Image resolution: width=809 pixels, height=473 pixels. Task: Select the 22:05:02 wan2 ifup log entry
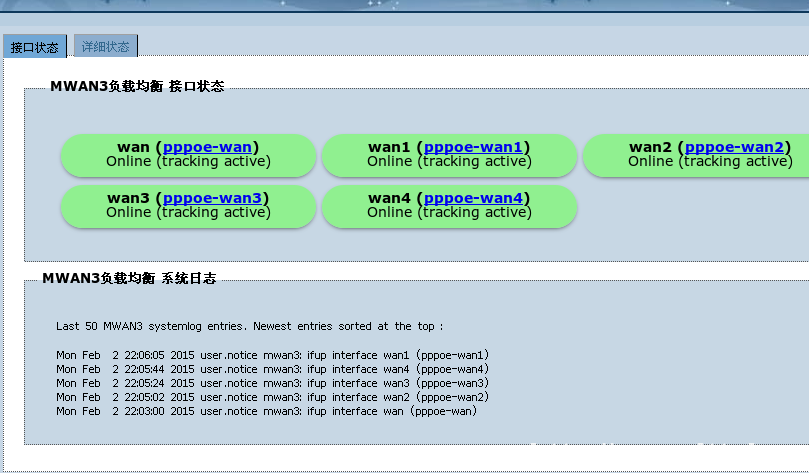pyautogui.click(x=272, y=397)
